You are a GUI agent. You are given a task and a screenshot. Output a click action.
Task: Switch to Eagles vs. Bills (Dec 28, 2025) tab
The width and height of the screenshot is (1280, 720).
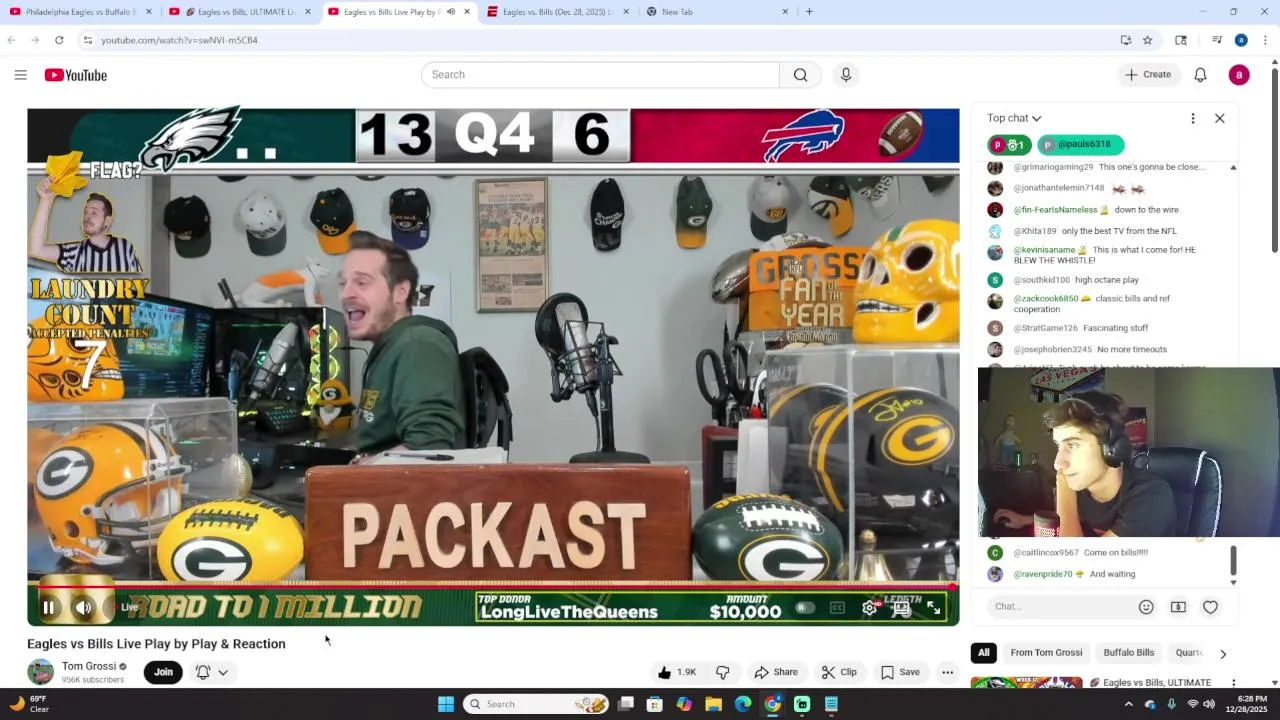[558, 12]
